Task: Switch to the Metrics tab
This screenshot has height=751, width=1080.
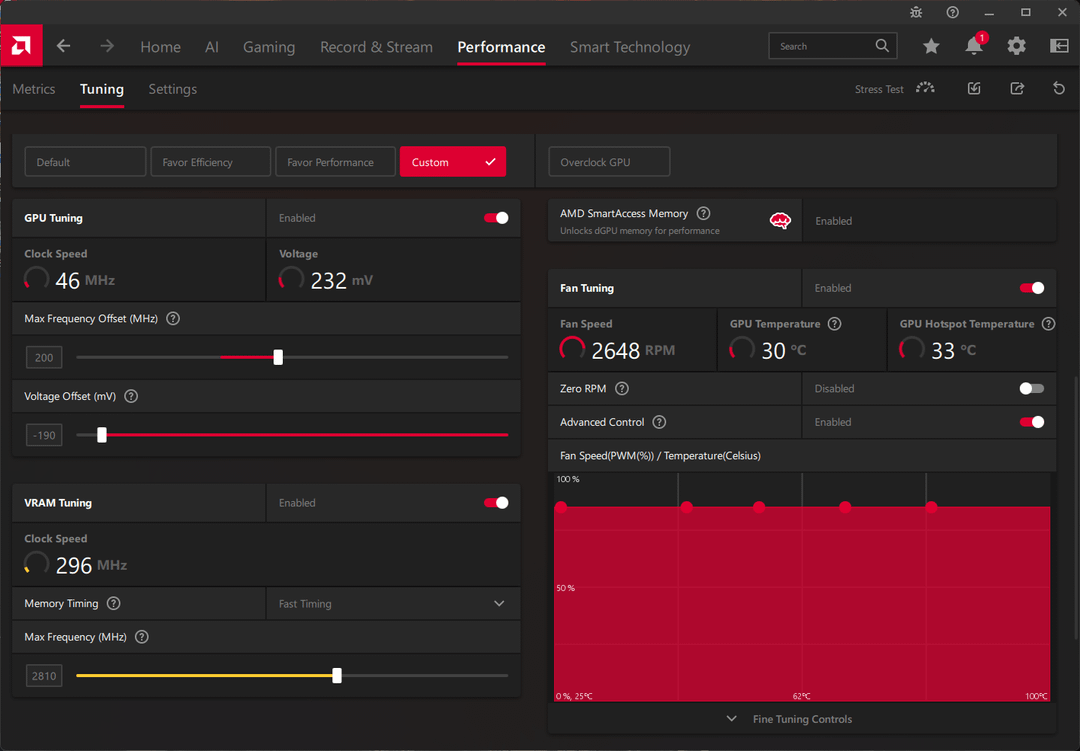Action: [x=34, y=89]
